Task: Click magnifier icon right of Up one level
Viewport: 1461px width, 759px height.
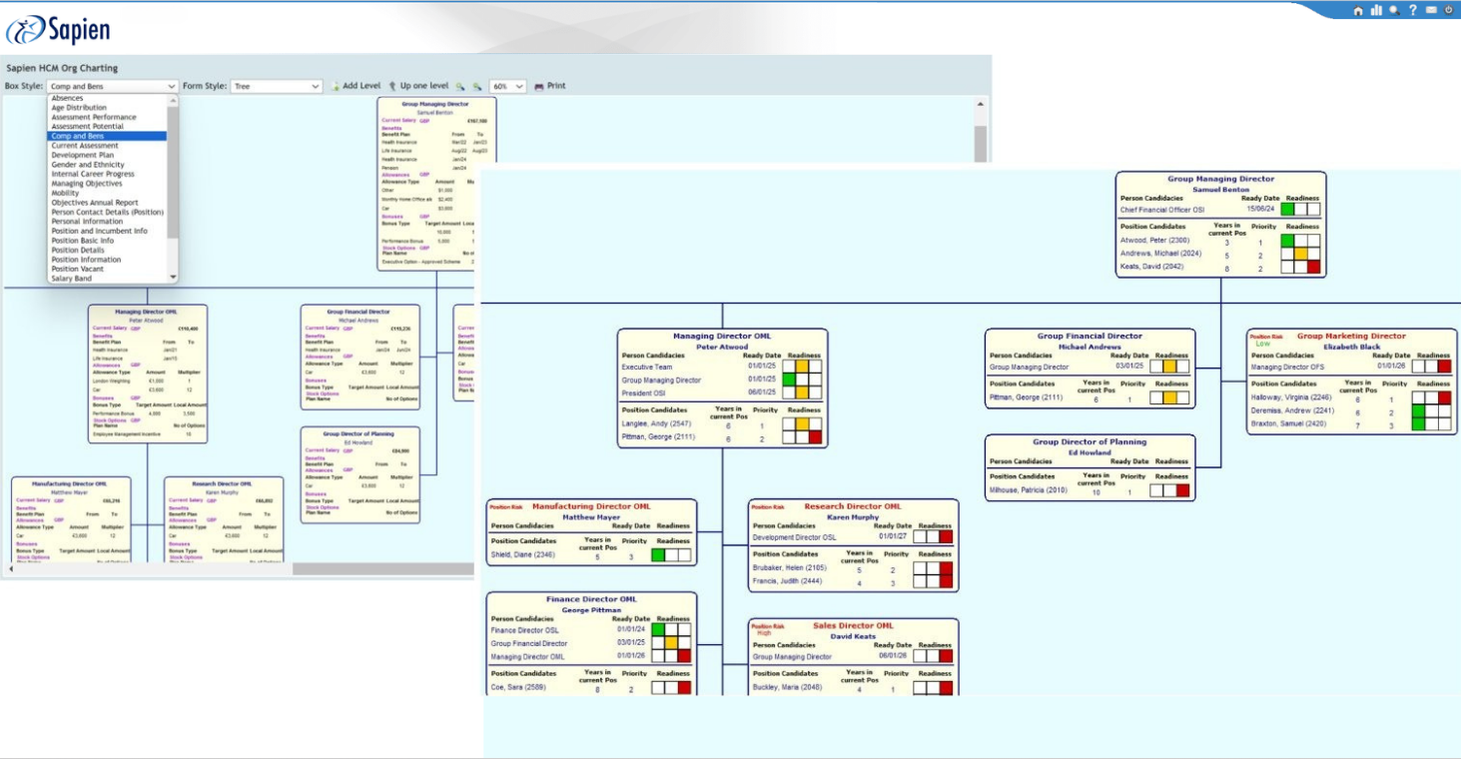Action: 460,87
